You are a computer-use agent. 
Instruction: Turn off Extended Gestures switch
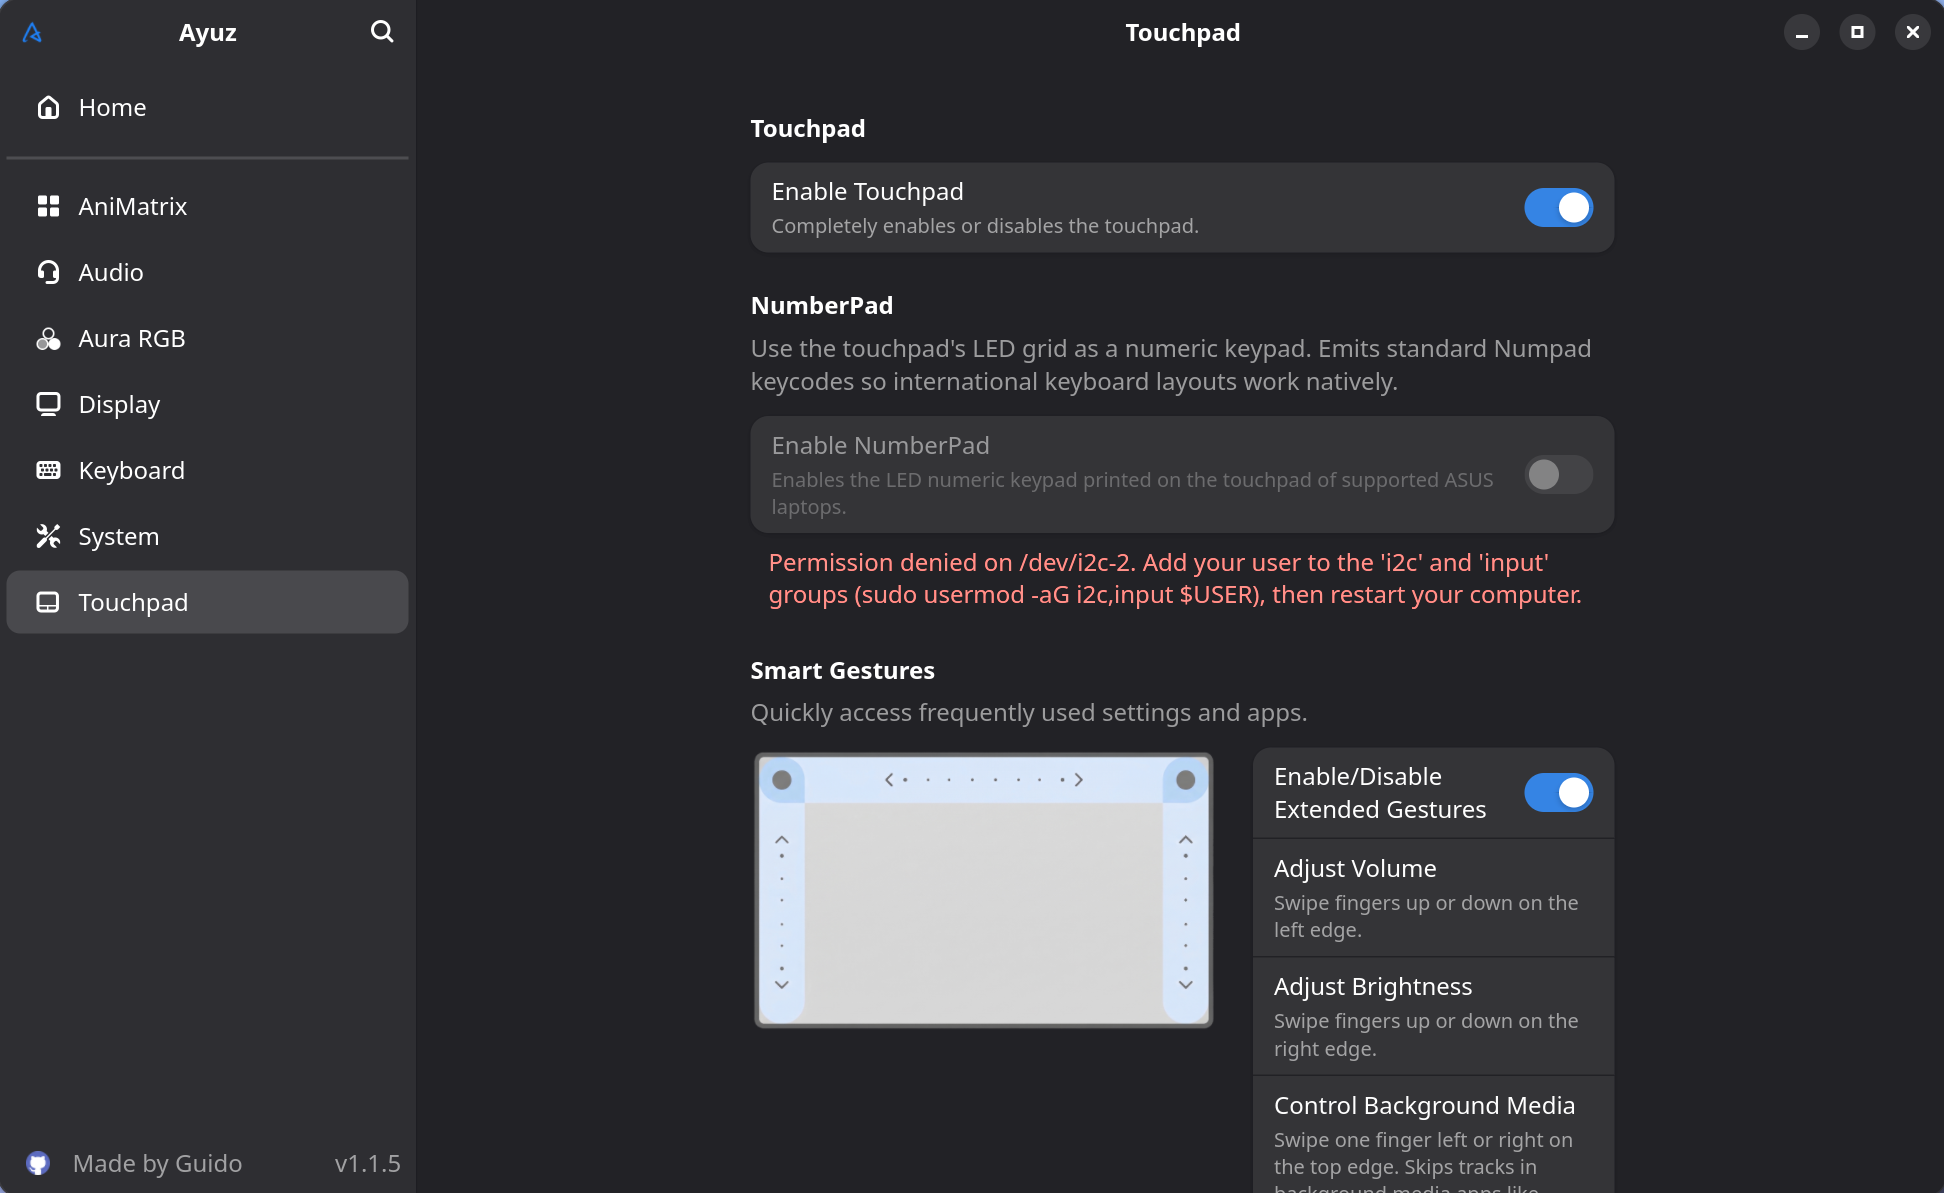(1558, 792)
